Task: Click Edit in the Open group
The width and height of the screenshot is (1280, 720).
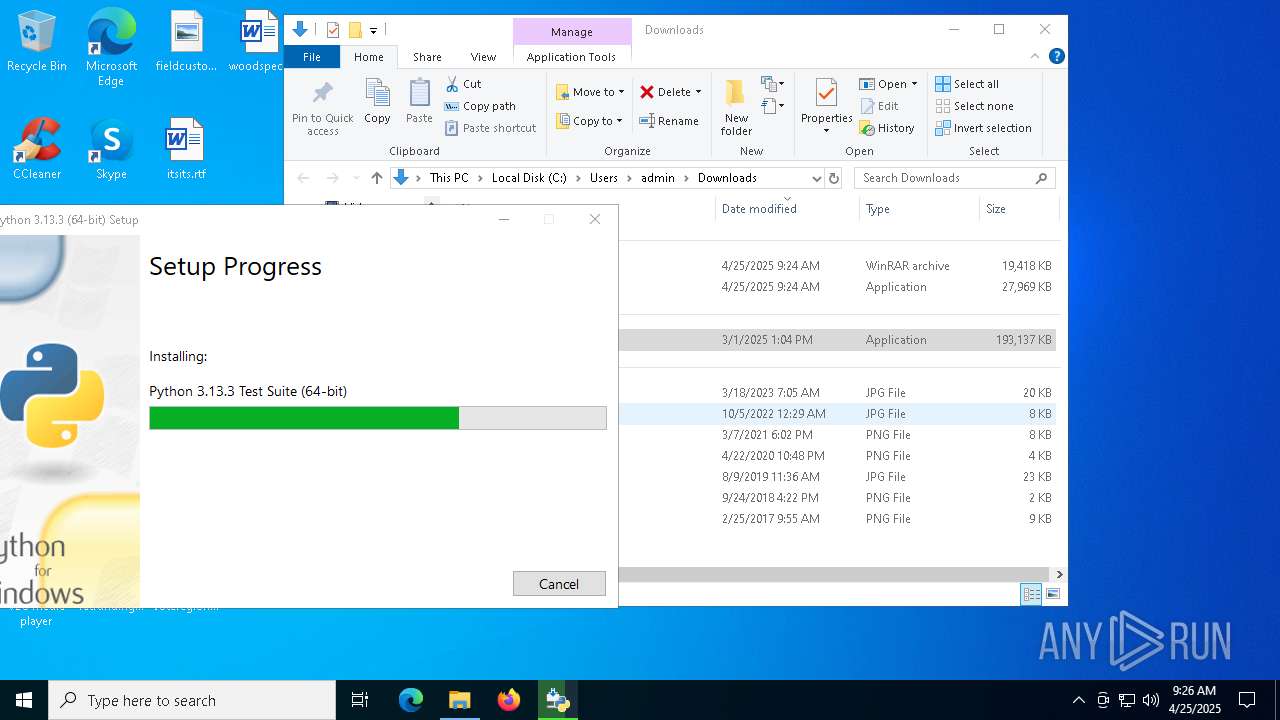Action: pos(879,106)
